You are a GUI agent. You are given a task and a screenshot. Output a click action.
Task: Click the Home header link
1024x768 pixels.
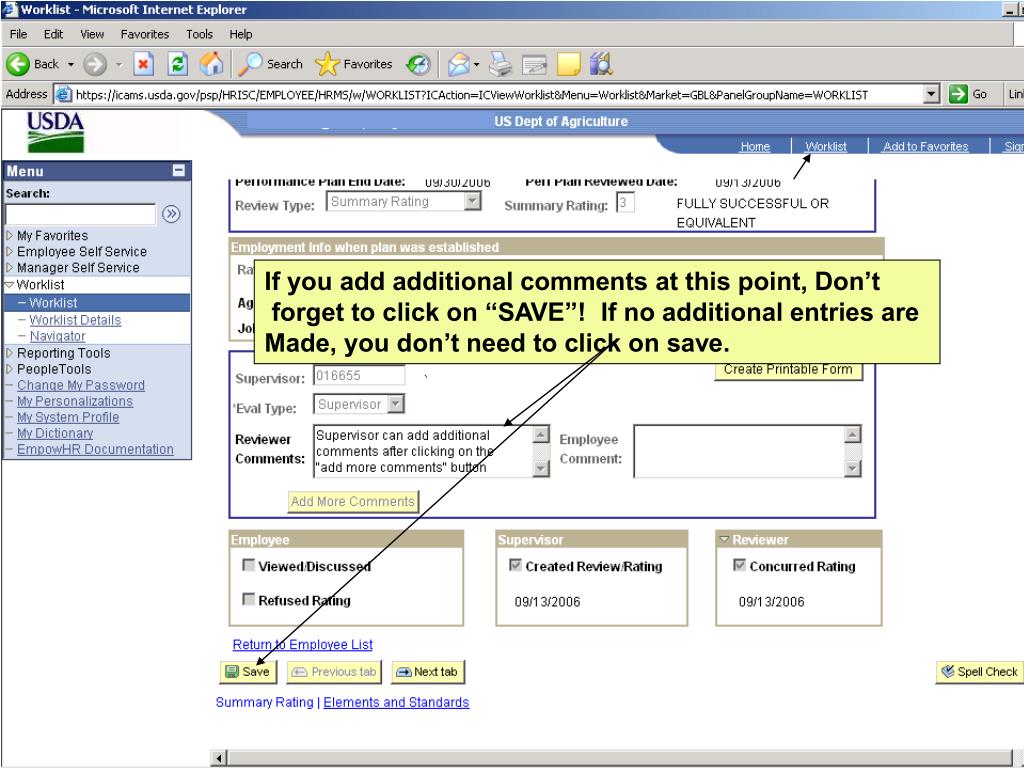(755, 146)
